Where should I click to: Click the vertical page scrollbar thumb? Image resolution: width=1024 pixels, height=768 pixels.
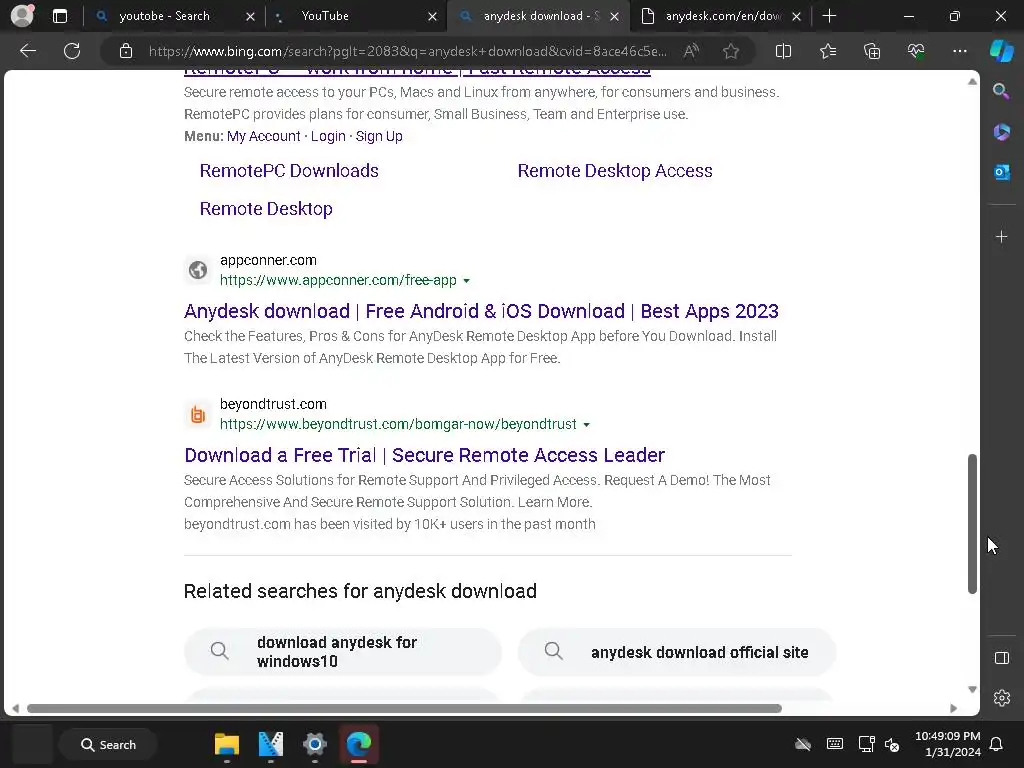pos(972,524)
